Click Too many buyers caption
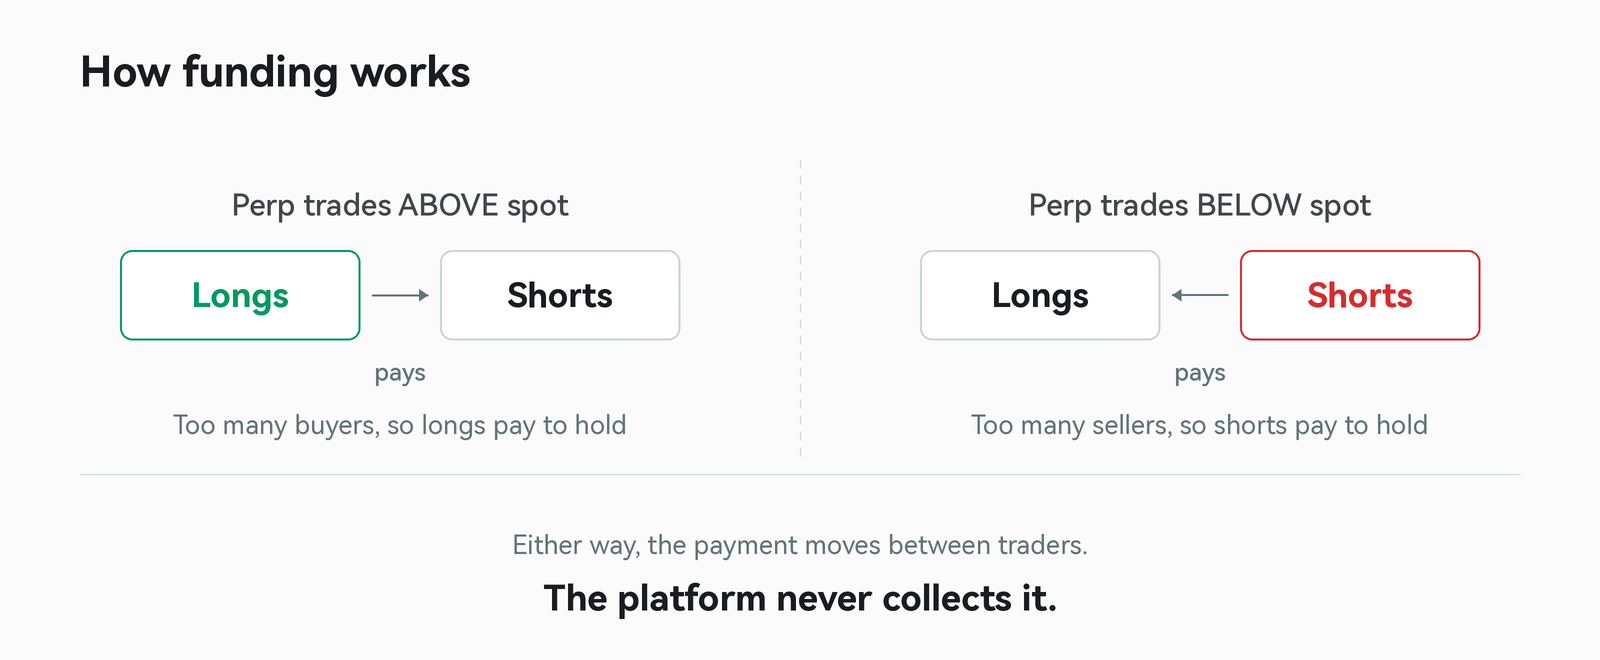This screenshot has width=1600, height=660. click(x=400, y=426)
